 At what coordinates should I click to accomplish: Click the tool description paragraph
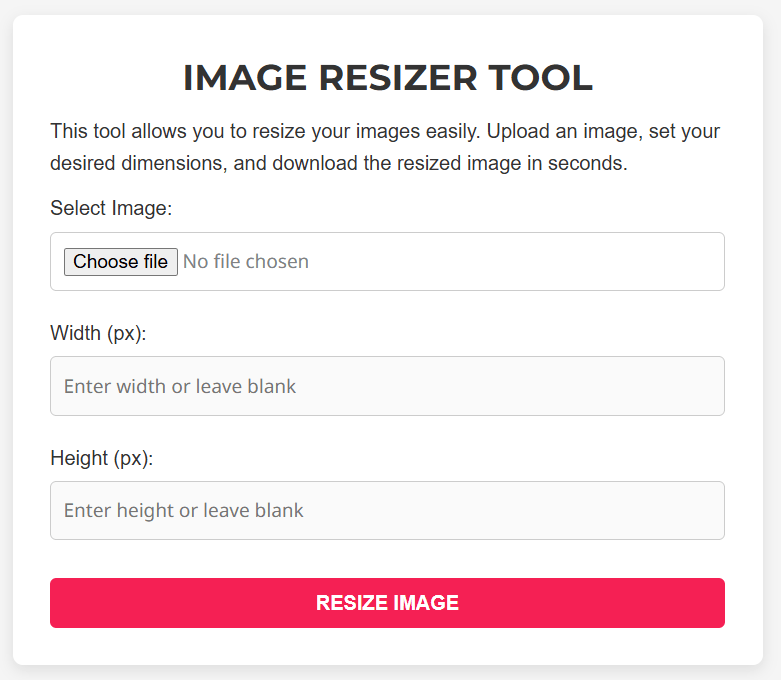387,147
